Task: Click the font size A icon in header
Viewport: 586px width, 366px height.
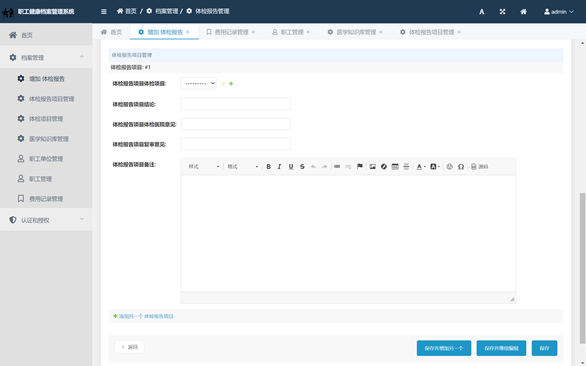Action: (482, 12)
